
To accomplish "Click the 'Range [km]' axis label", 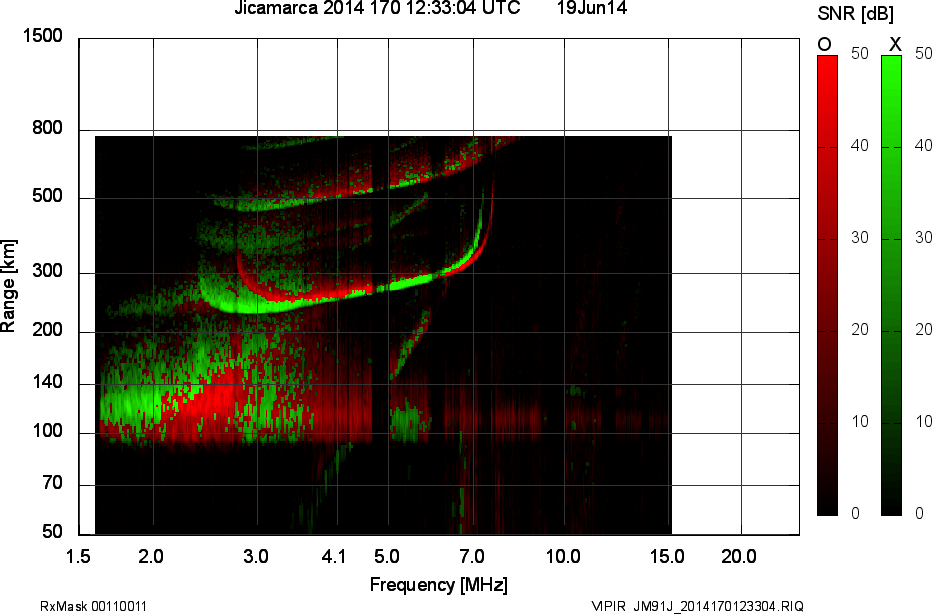I will click(8, 286).
